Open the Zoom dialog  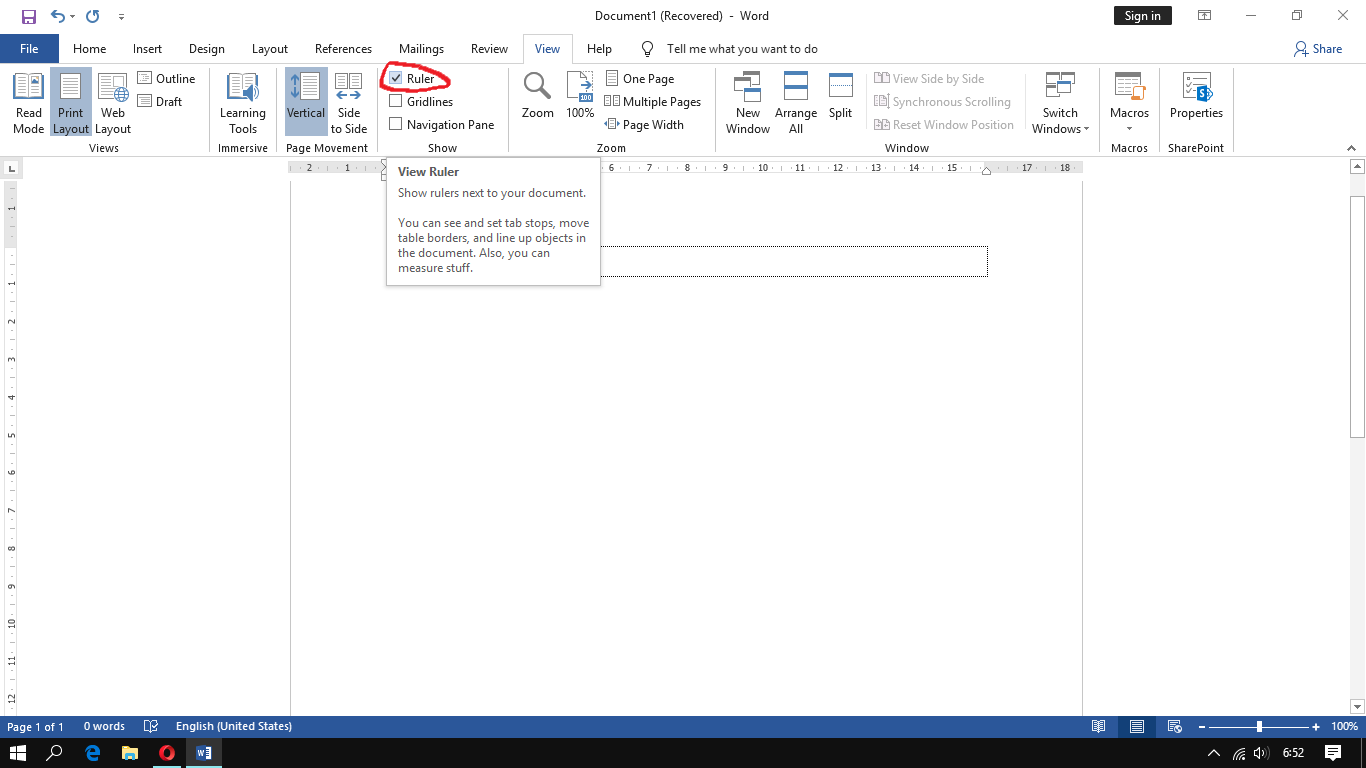[538, 96]
